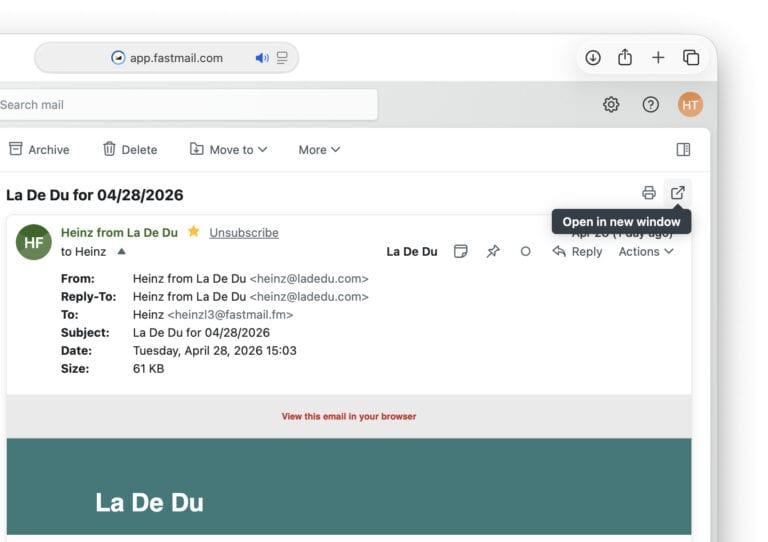The image size is (768, 542).
Task: Click the Unsubscribe link
Action: [244, 233]
